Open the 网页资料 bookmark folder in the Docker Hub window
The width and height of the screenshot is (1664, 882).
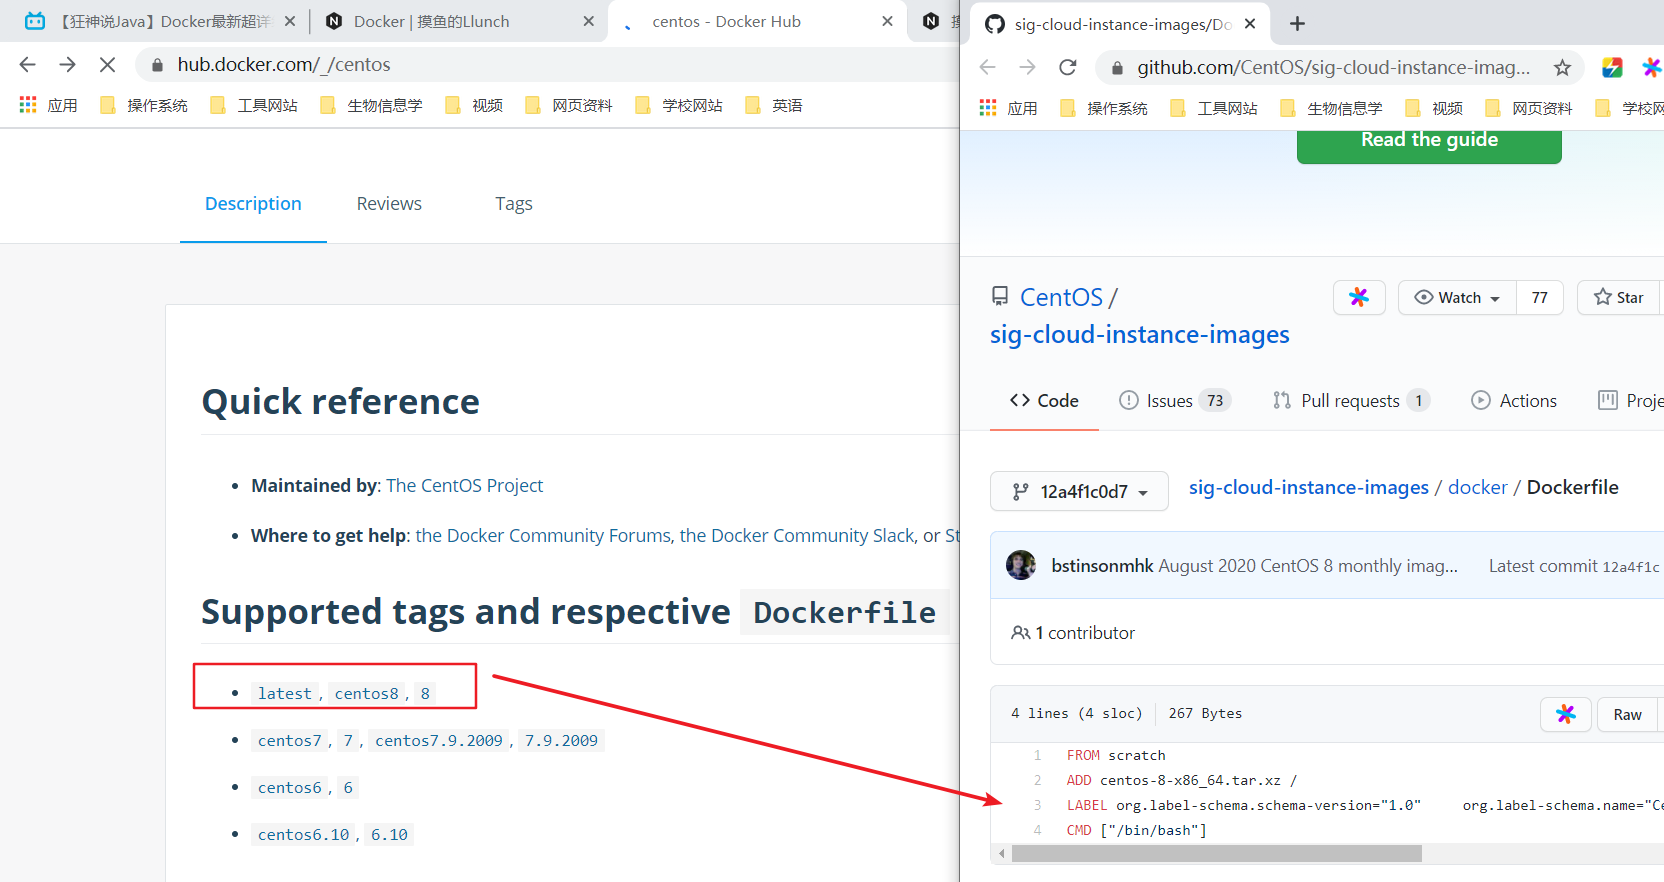point(569,105)
